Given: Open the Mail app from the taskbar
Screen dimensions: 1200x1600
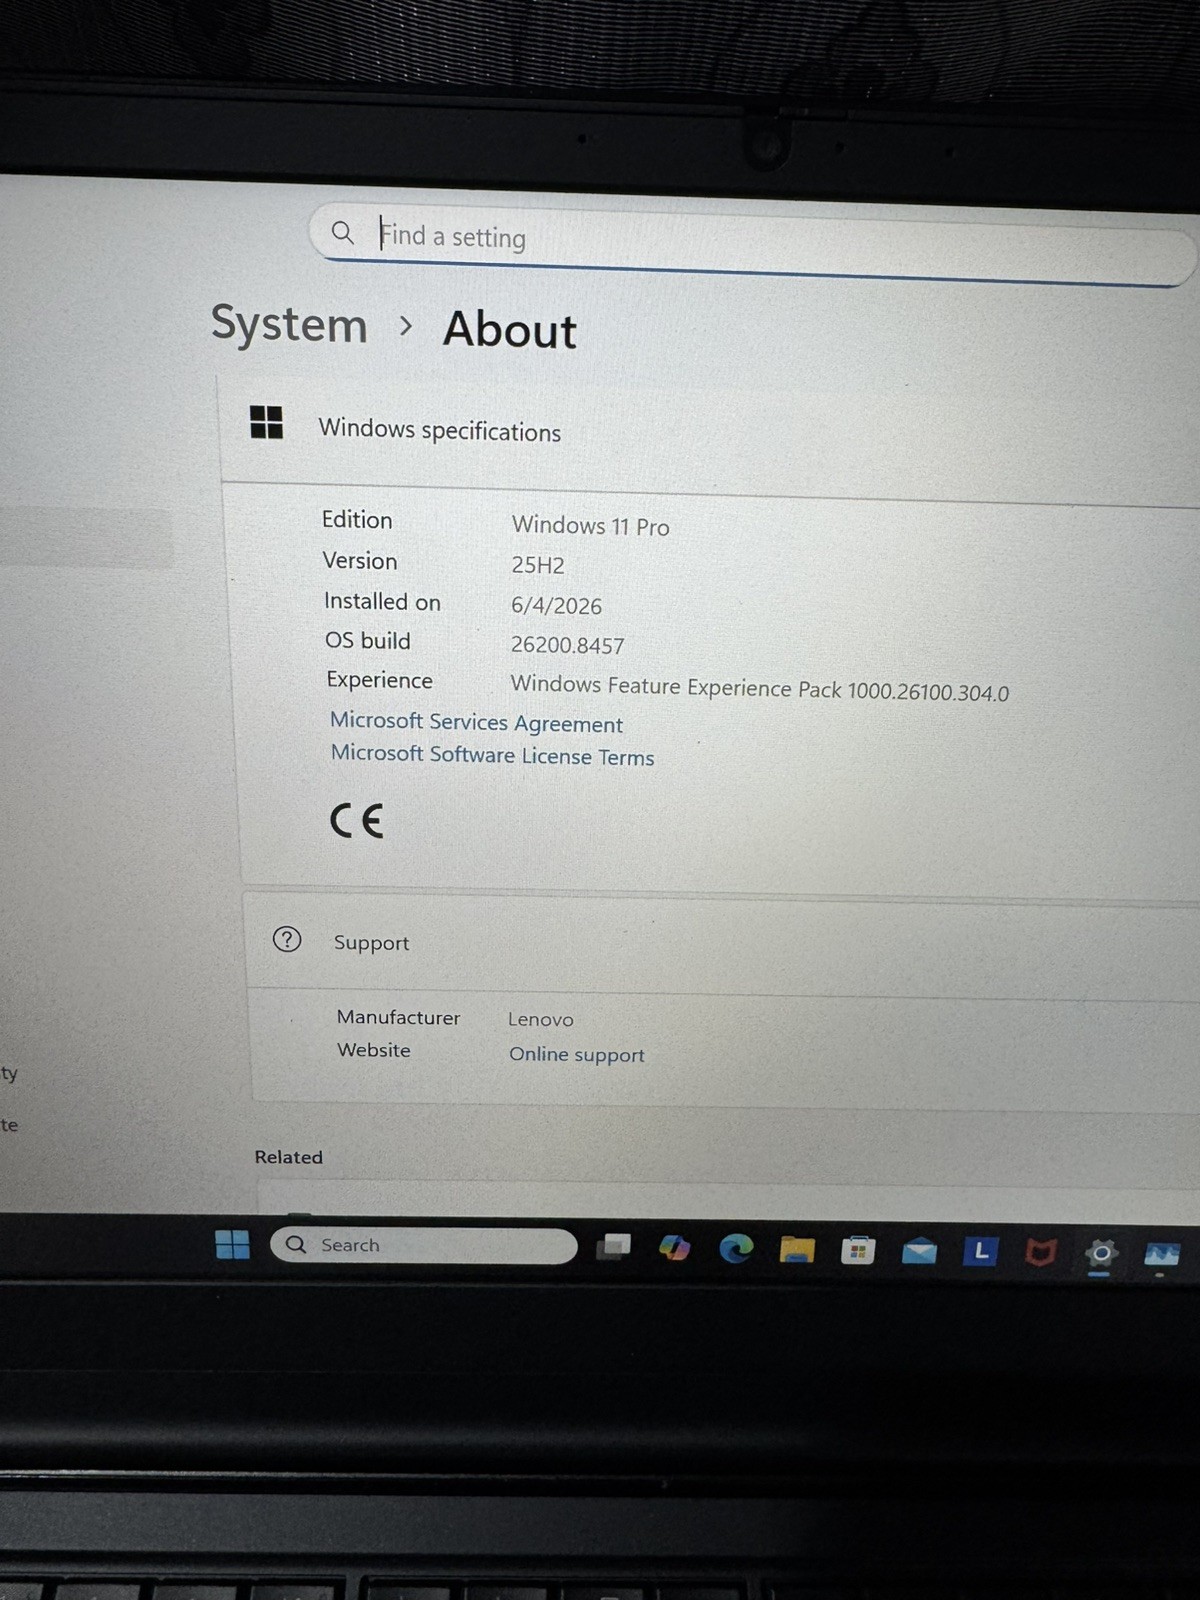Looking at the screenshot, I should (919, 1251).
